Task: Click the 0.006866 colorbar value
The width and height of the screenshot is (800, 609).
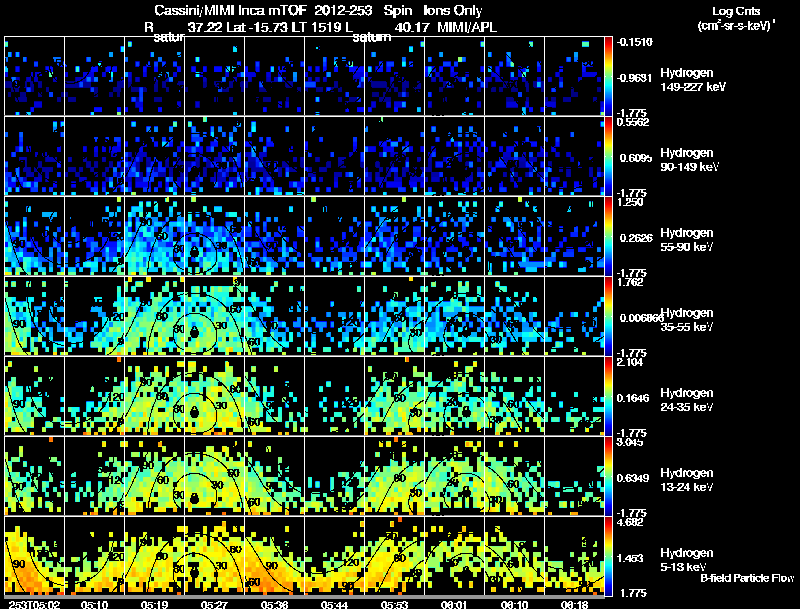Action: [x=640, y=318]
